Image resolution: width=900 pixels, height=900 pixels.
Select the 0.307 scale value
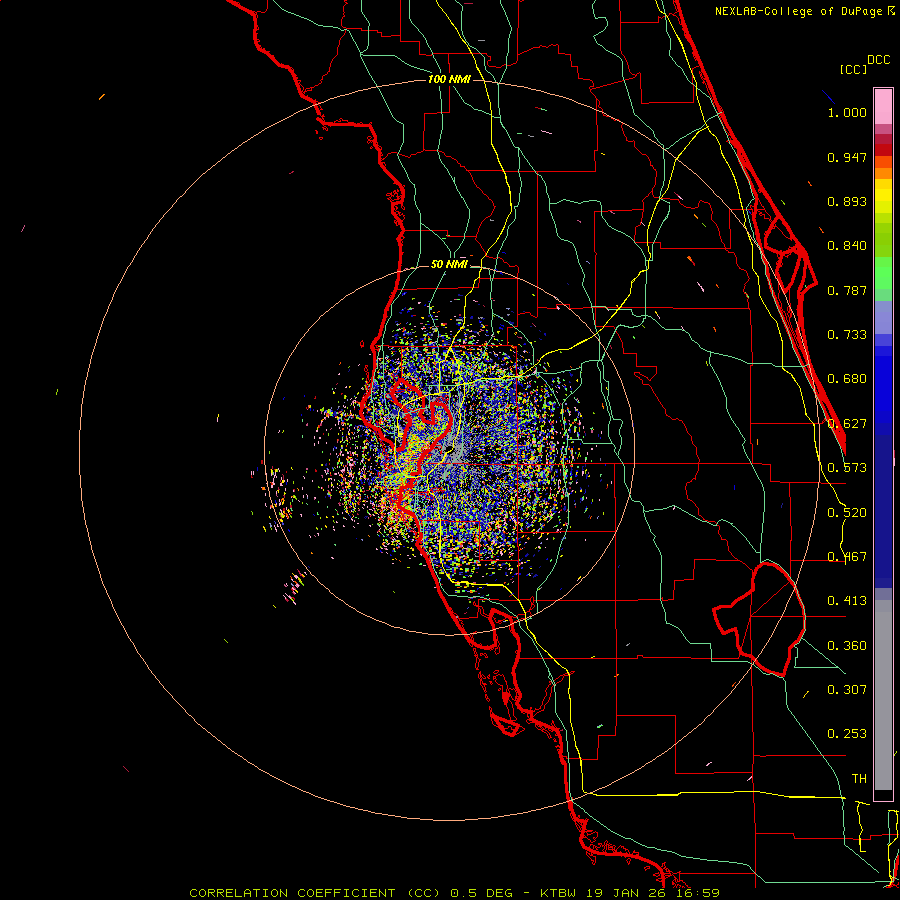[x=847, y=690]
